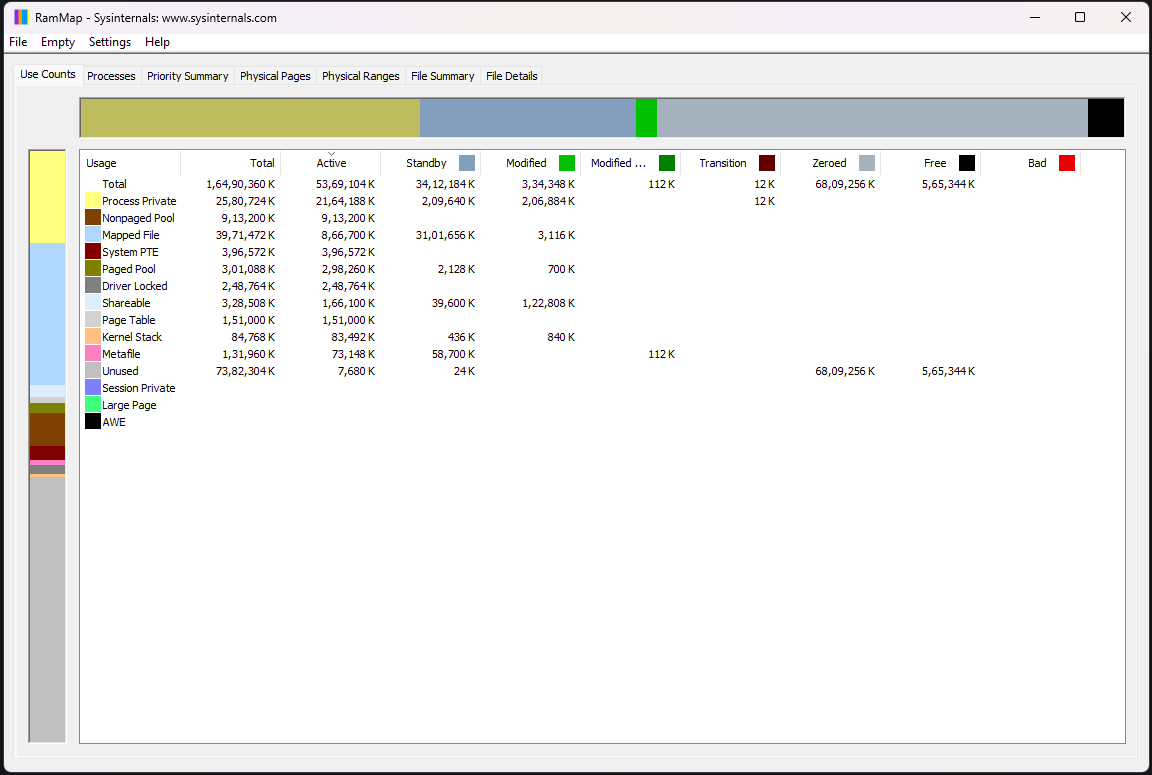This screenshot has height=775, width=1152.
Task: Click the black Free segment of memory bar
Action: 1106,118
